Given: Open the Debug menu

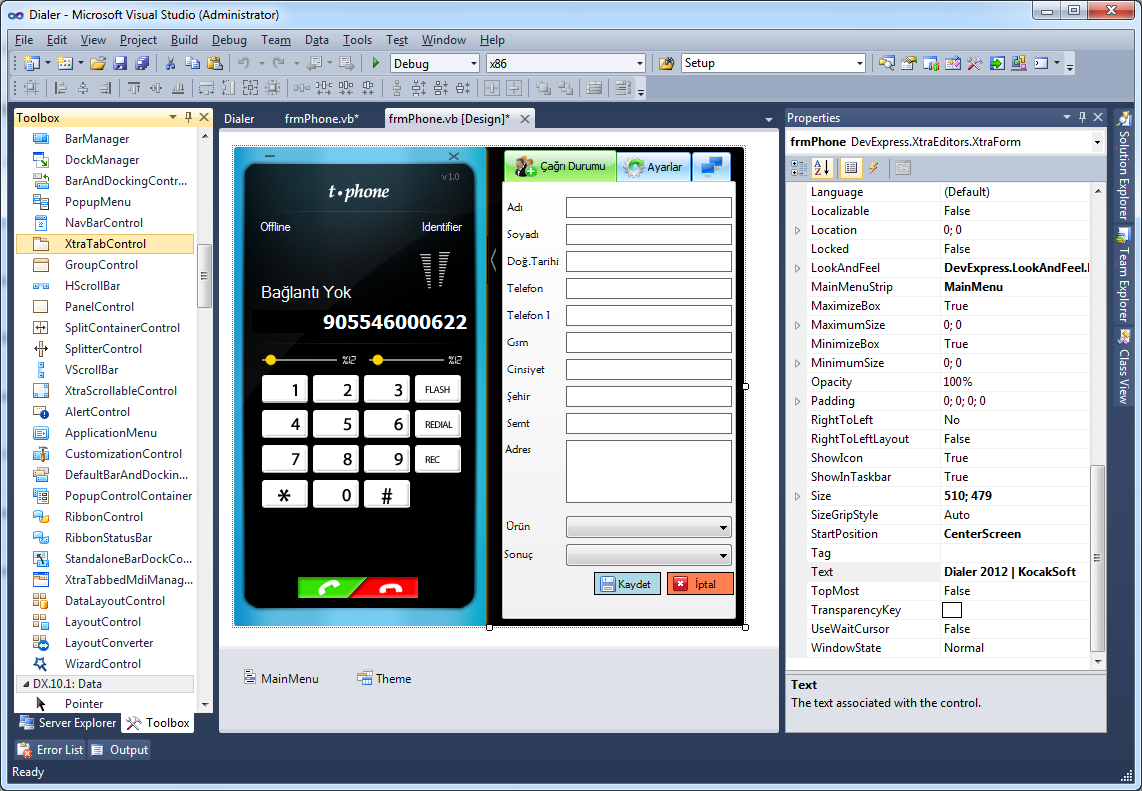Looking at the screenshot, I should 229,40.
